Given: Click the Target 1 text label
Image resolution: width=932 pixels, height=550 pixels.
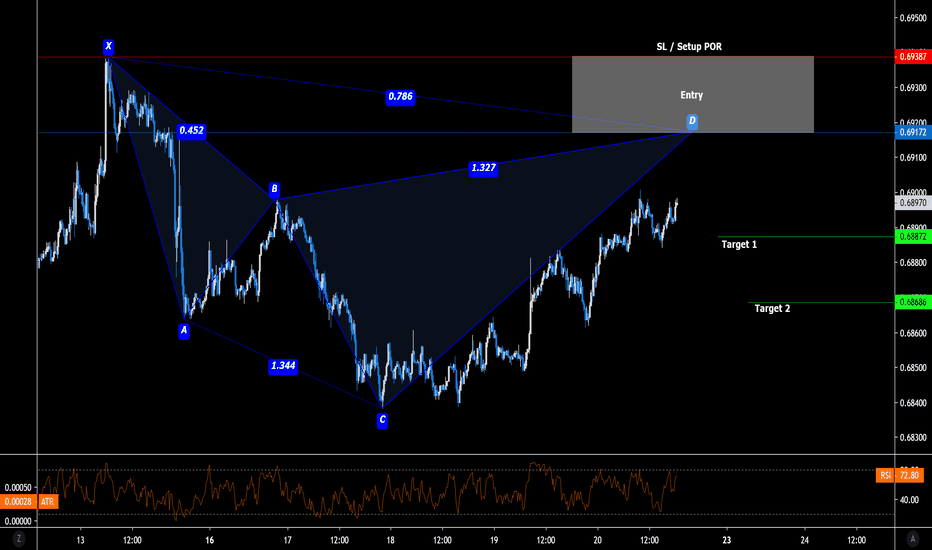Looking at the screenshot, I should 739,244.
